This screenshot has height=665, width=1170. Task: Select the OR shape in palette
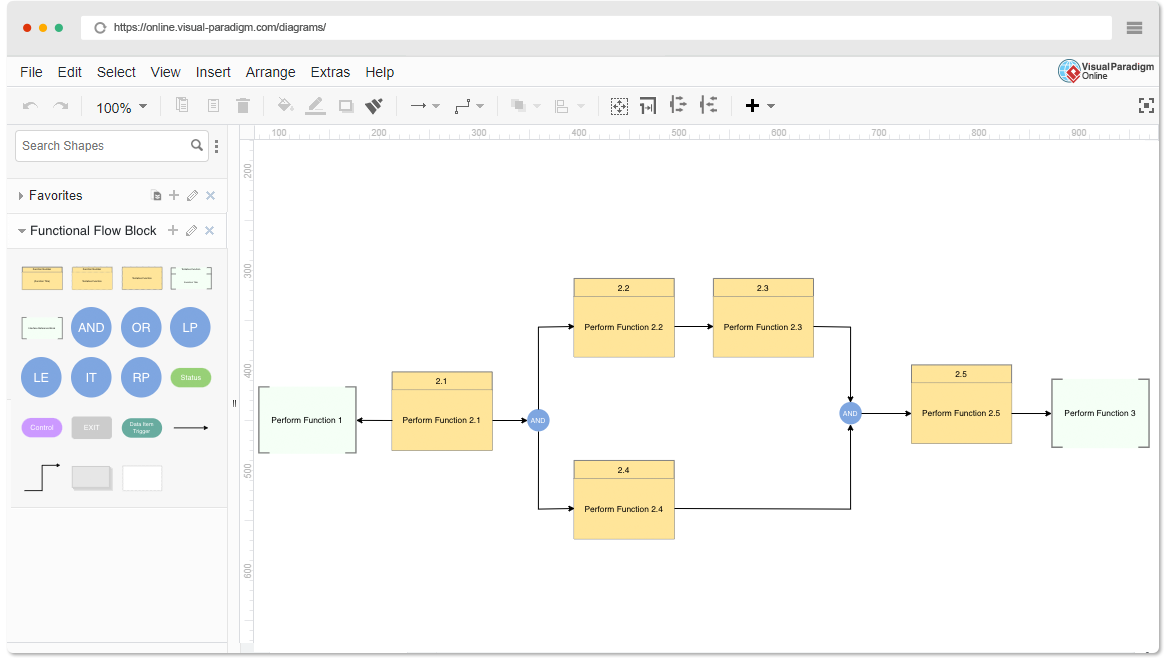[141, 327]
